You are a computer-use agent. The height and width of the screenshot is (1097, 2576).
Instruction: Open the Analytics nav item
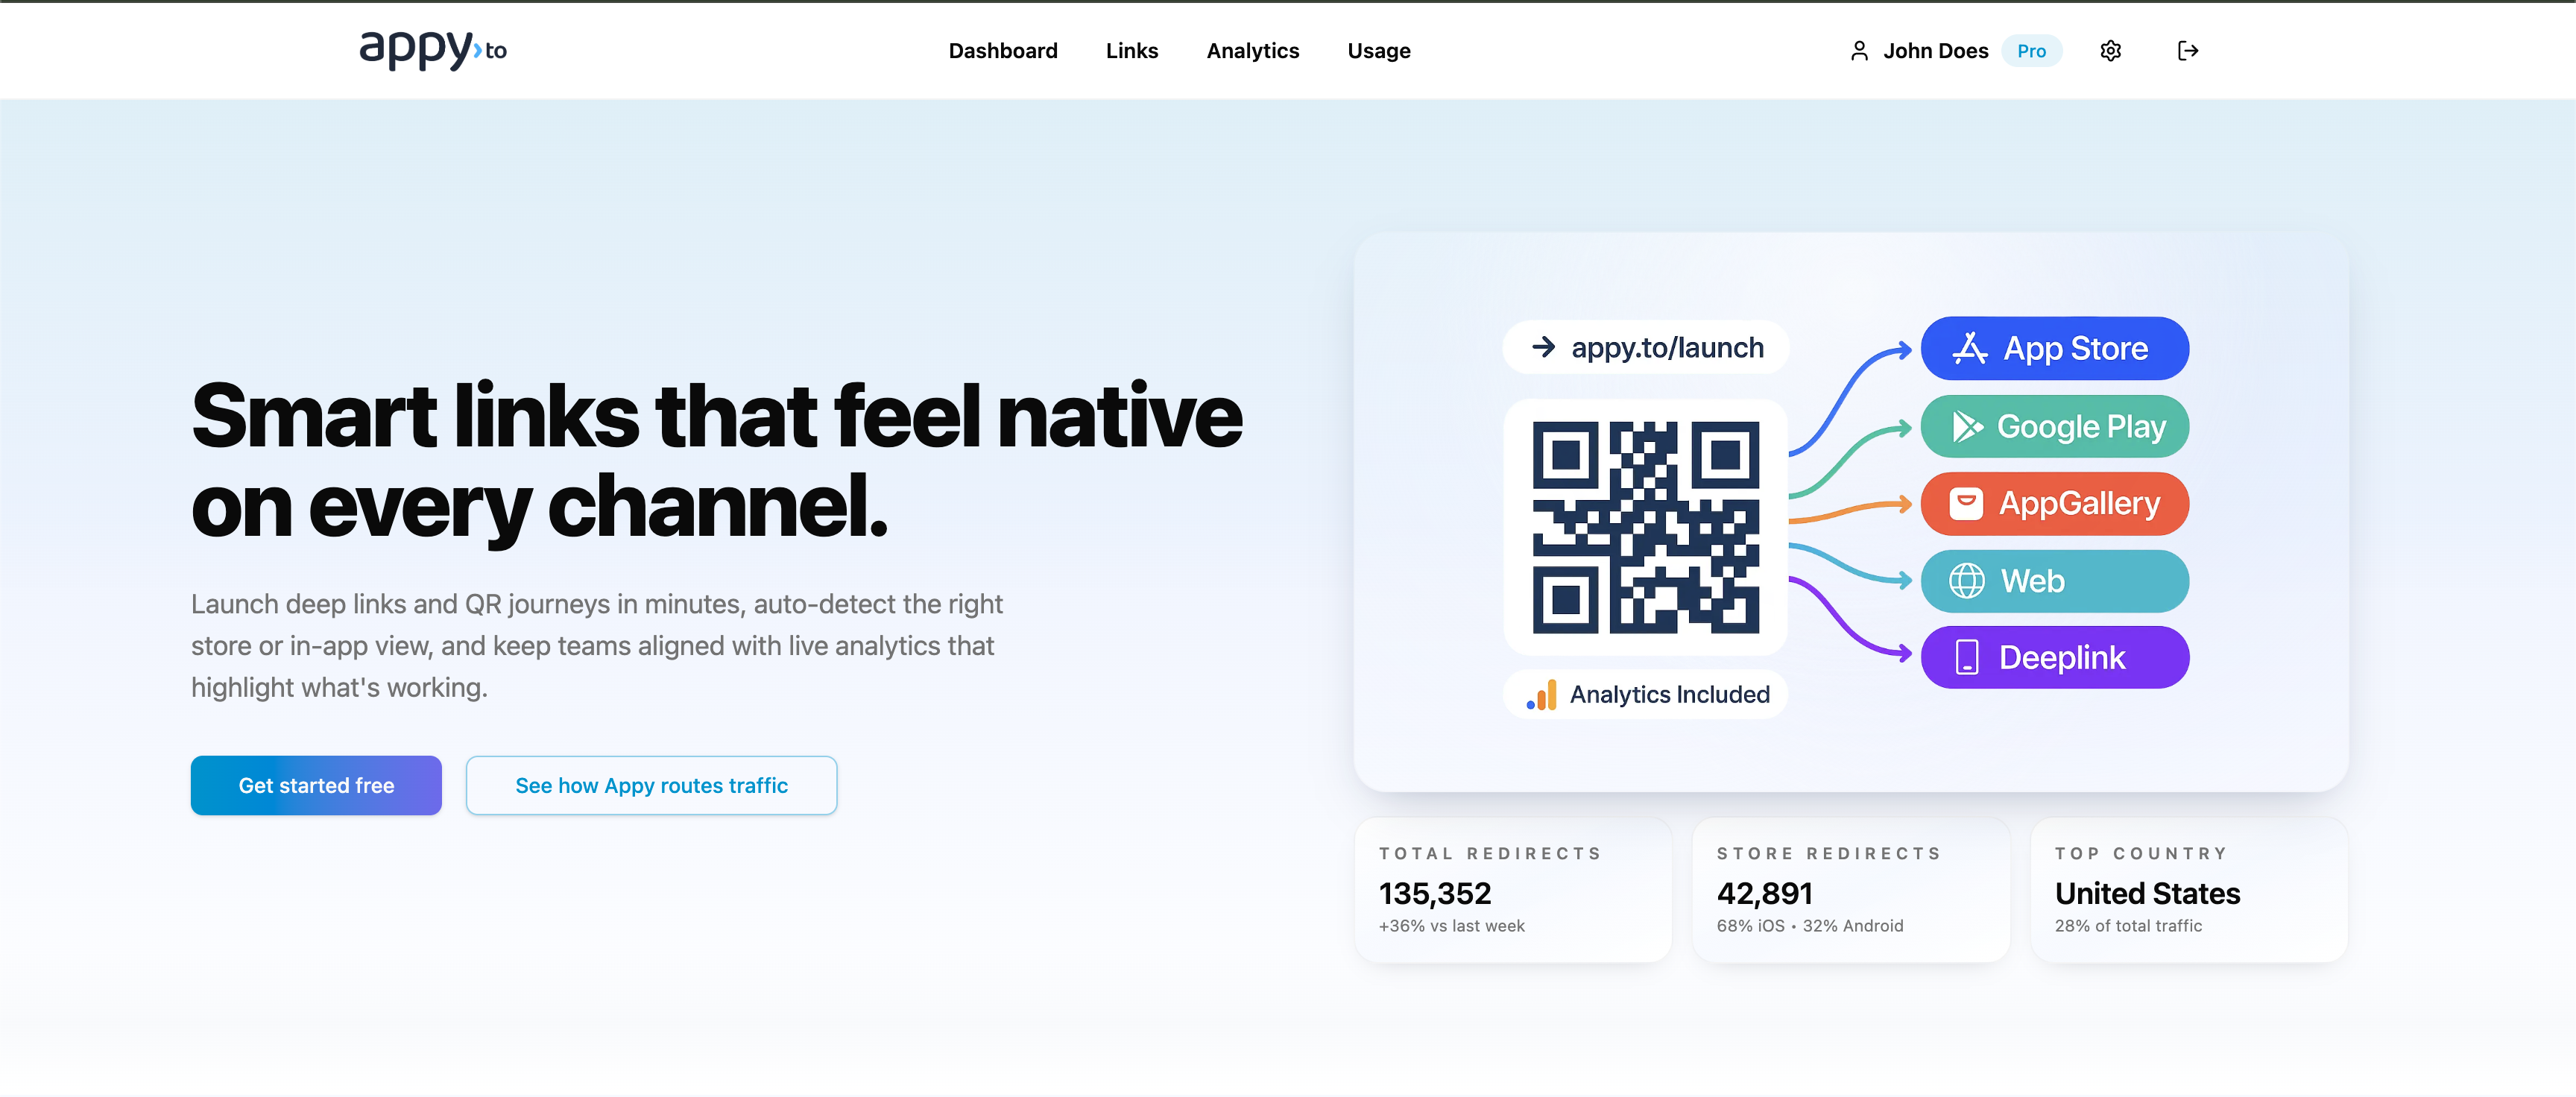pos(1252,51)
